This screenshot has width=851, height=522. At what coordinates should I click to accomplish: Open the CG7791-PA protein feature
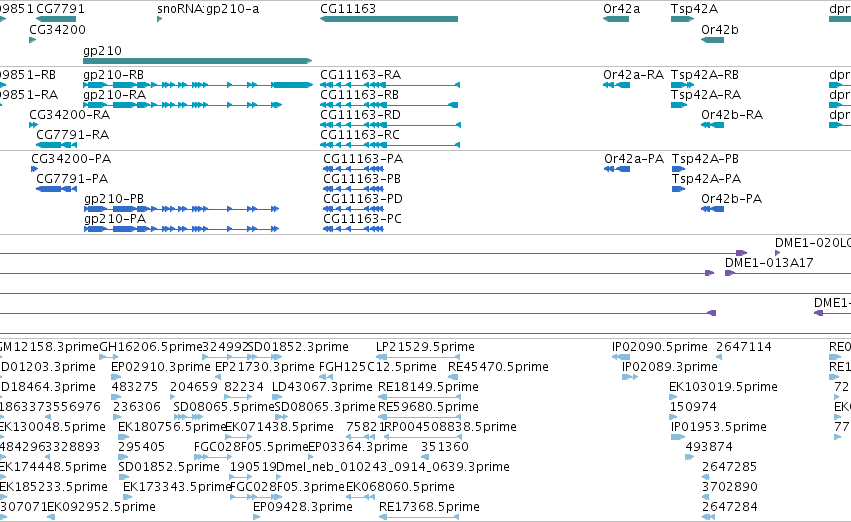[x=56, y=189]
